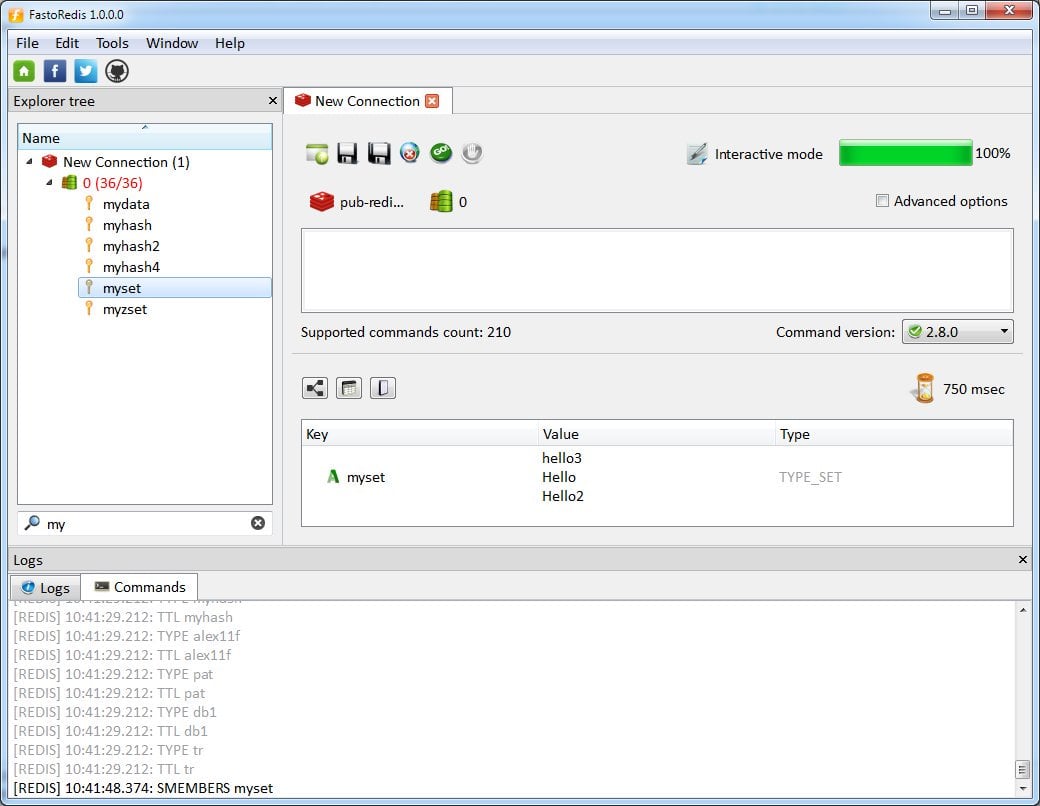1040x806 pixels.
Task: Click the 'TTL db1' log line
Action: coord(111,731)
